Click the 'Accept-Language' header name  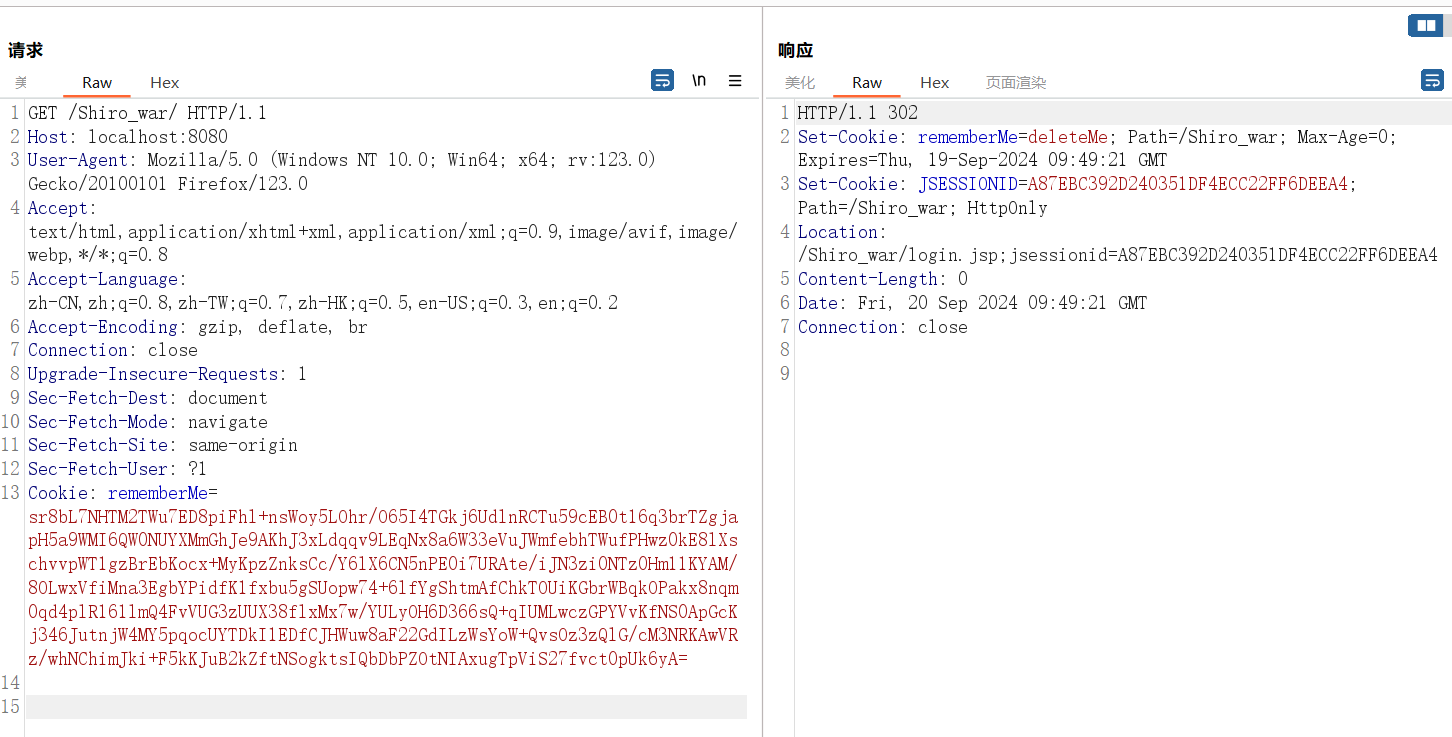[103, 279]
